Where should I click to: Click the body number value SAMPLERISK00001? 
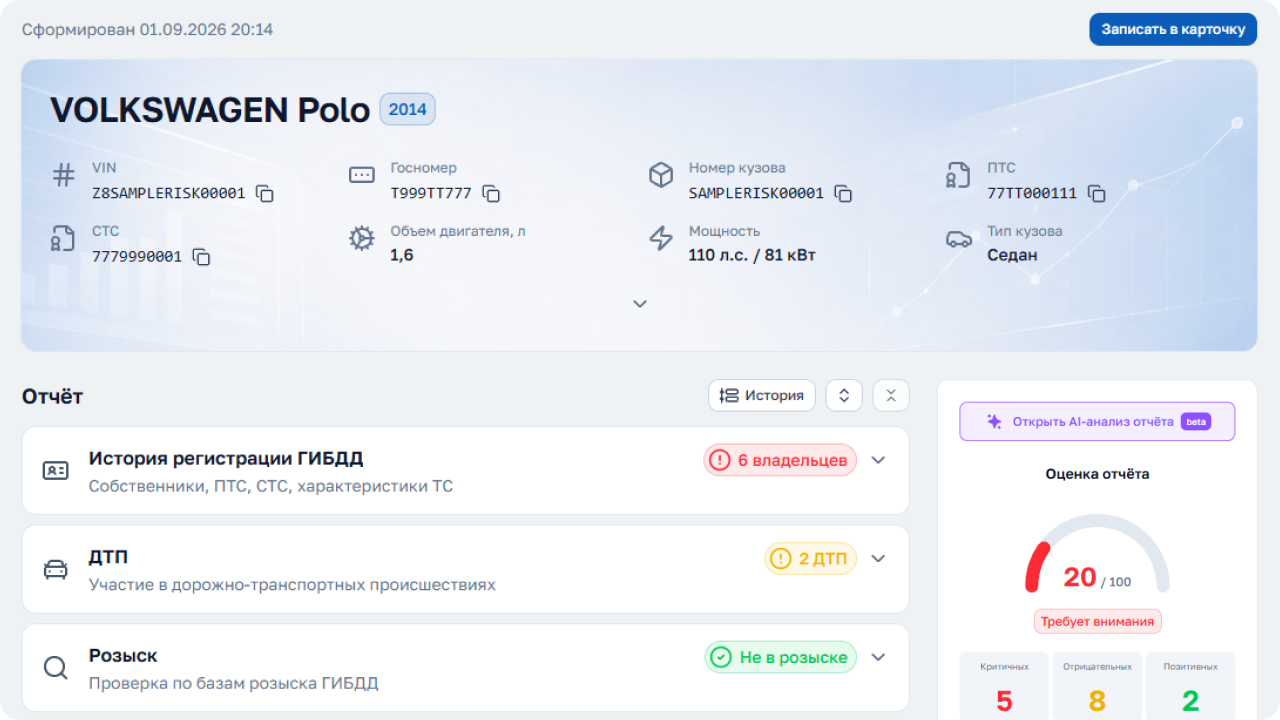tap(756, 194)
